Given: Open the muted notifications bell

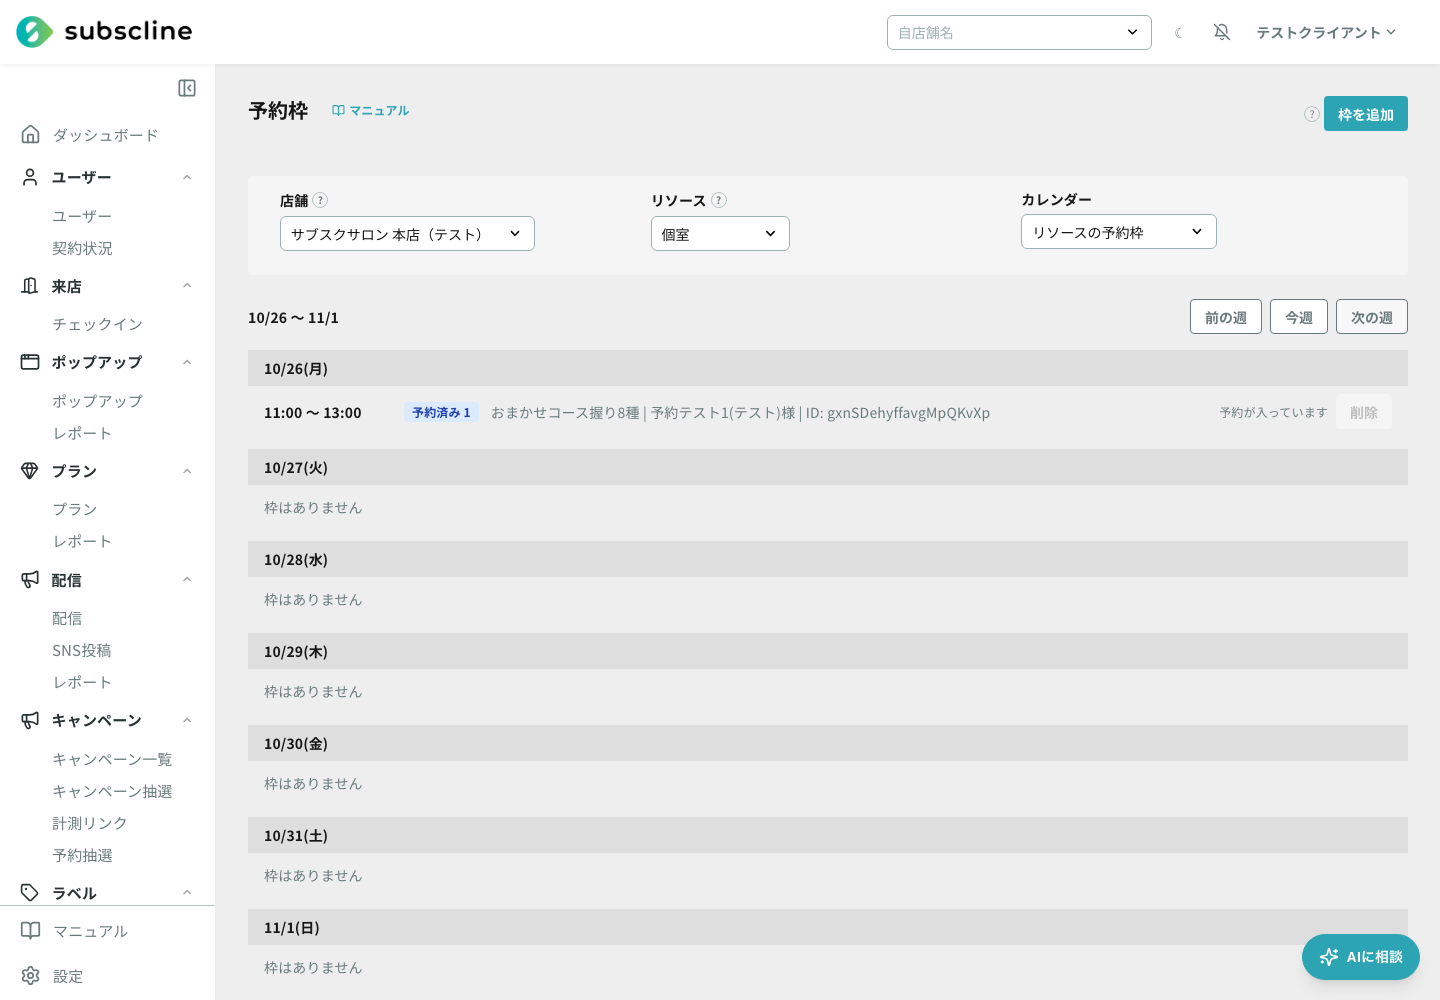Looking at the screenshot, I should click(1222, 32).
